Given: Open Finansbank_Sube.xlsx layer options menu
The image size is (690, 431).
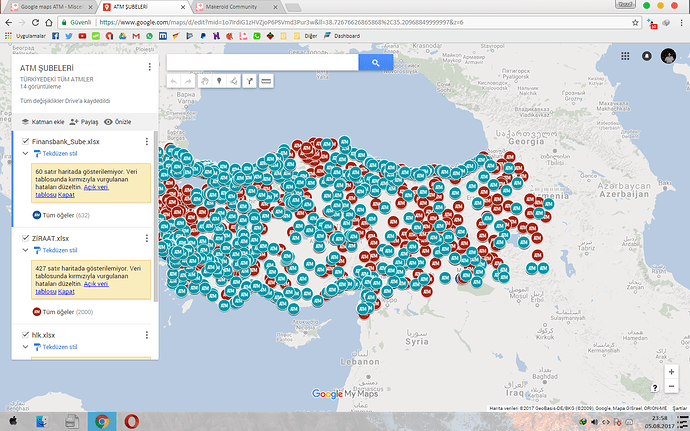Looking at the screenshot, I should (x=147, y=141).
